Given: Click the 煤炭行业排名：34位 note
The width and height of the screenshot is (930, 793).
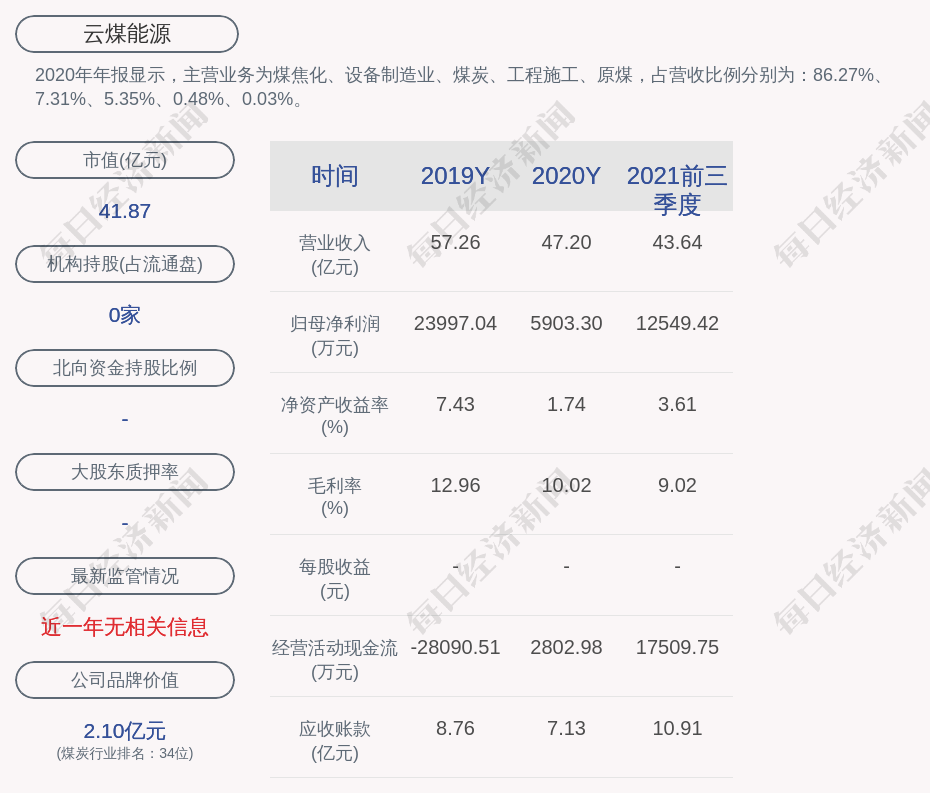Looking at the screenshot, I should [125, 753].
